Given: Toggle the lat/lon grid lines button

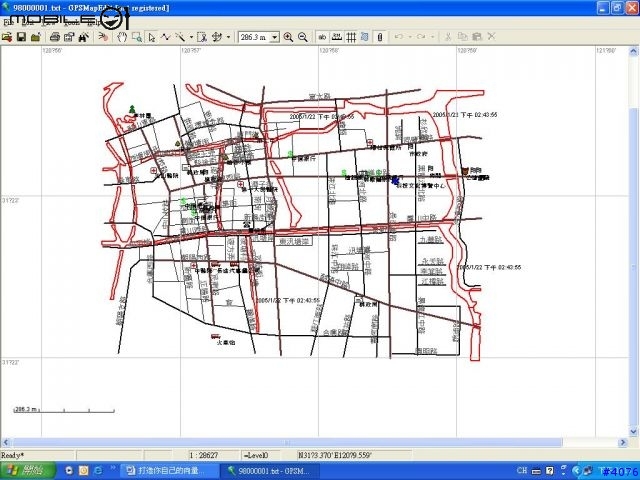Looking at the screenshot, I should (x=351, y=37).
